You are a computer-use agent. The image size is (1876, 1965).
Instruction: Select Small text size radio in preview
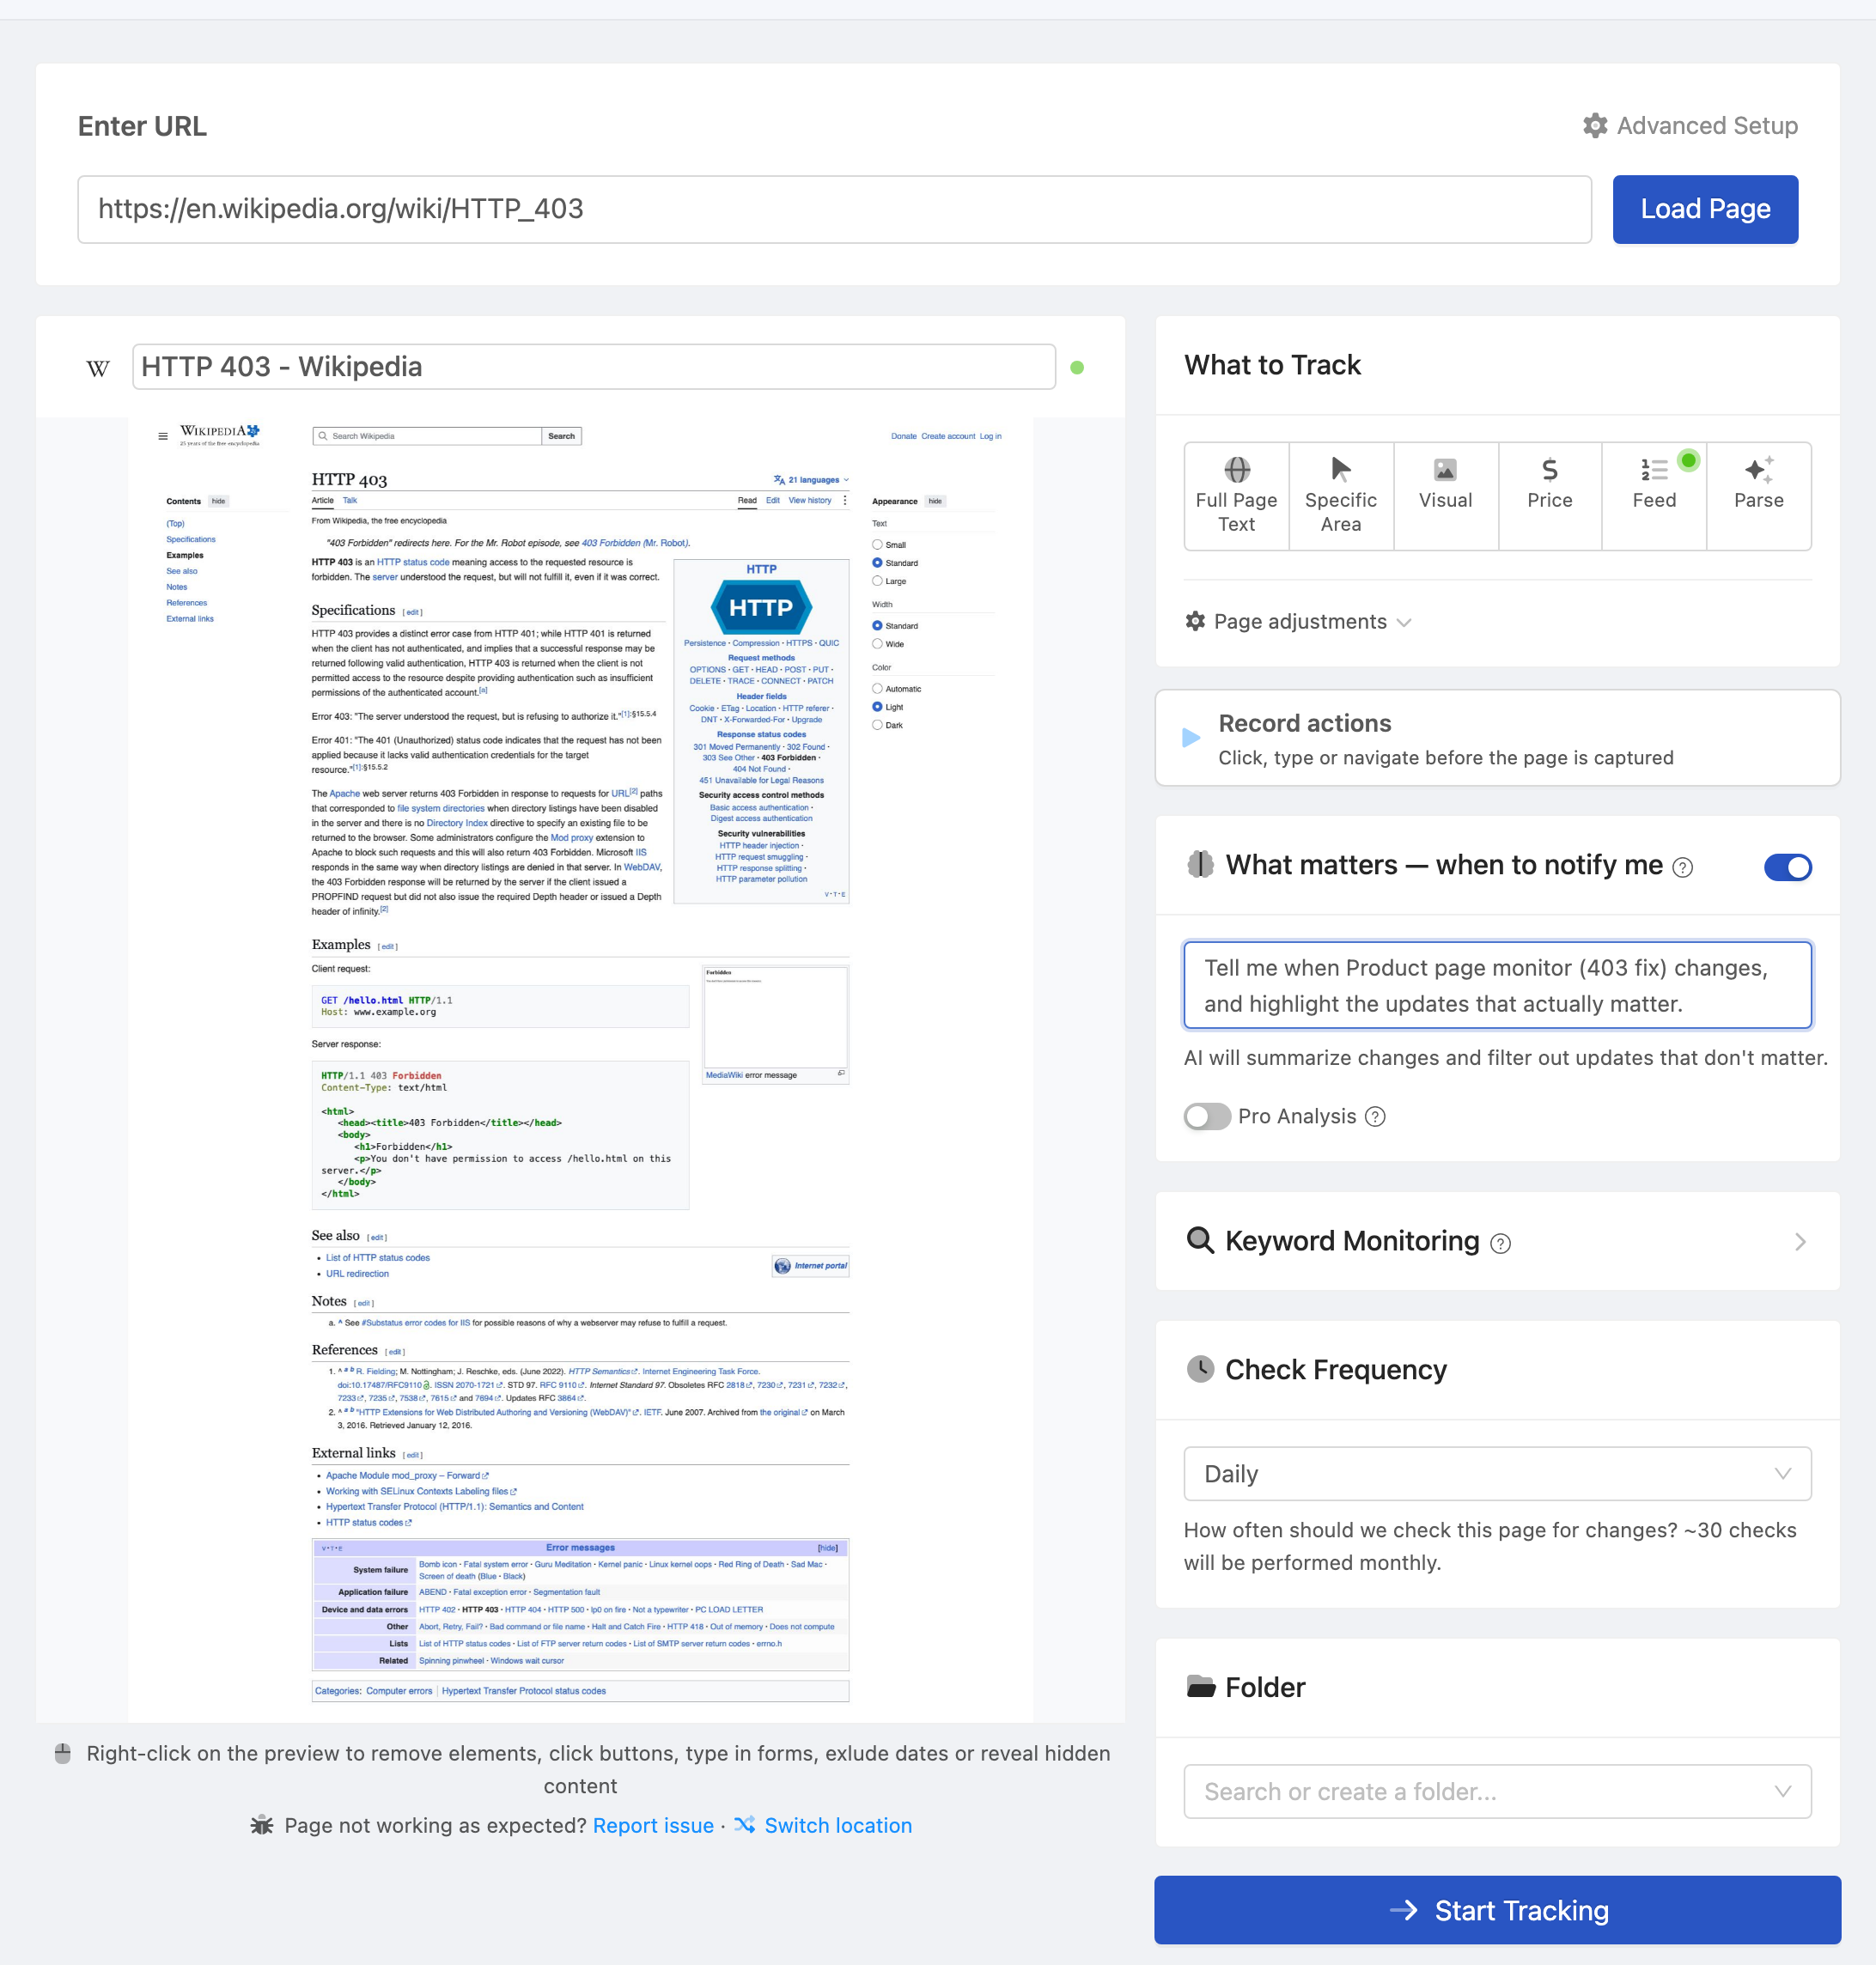(x=877, y=545)
